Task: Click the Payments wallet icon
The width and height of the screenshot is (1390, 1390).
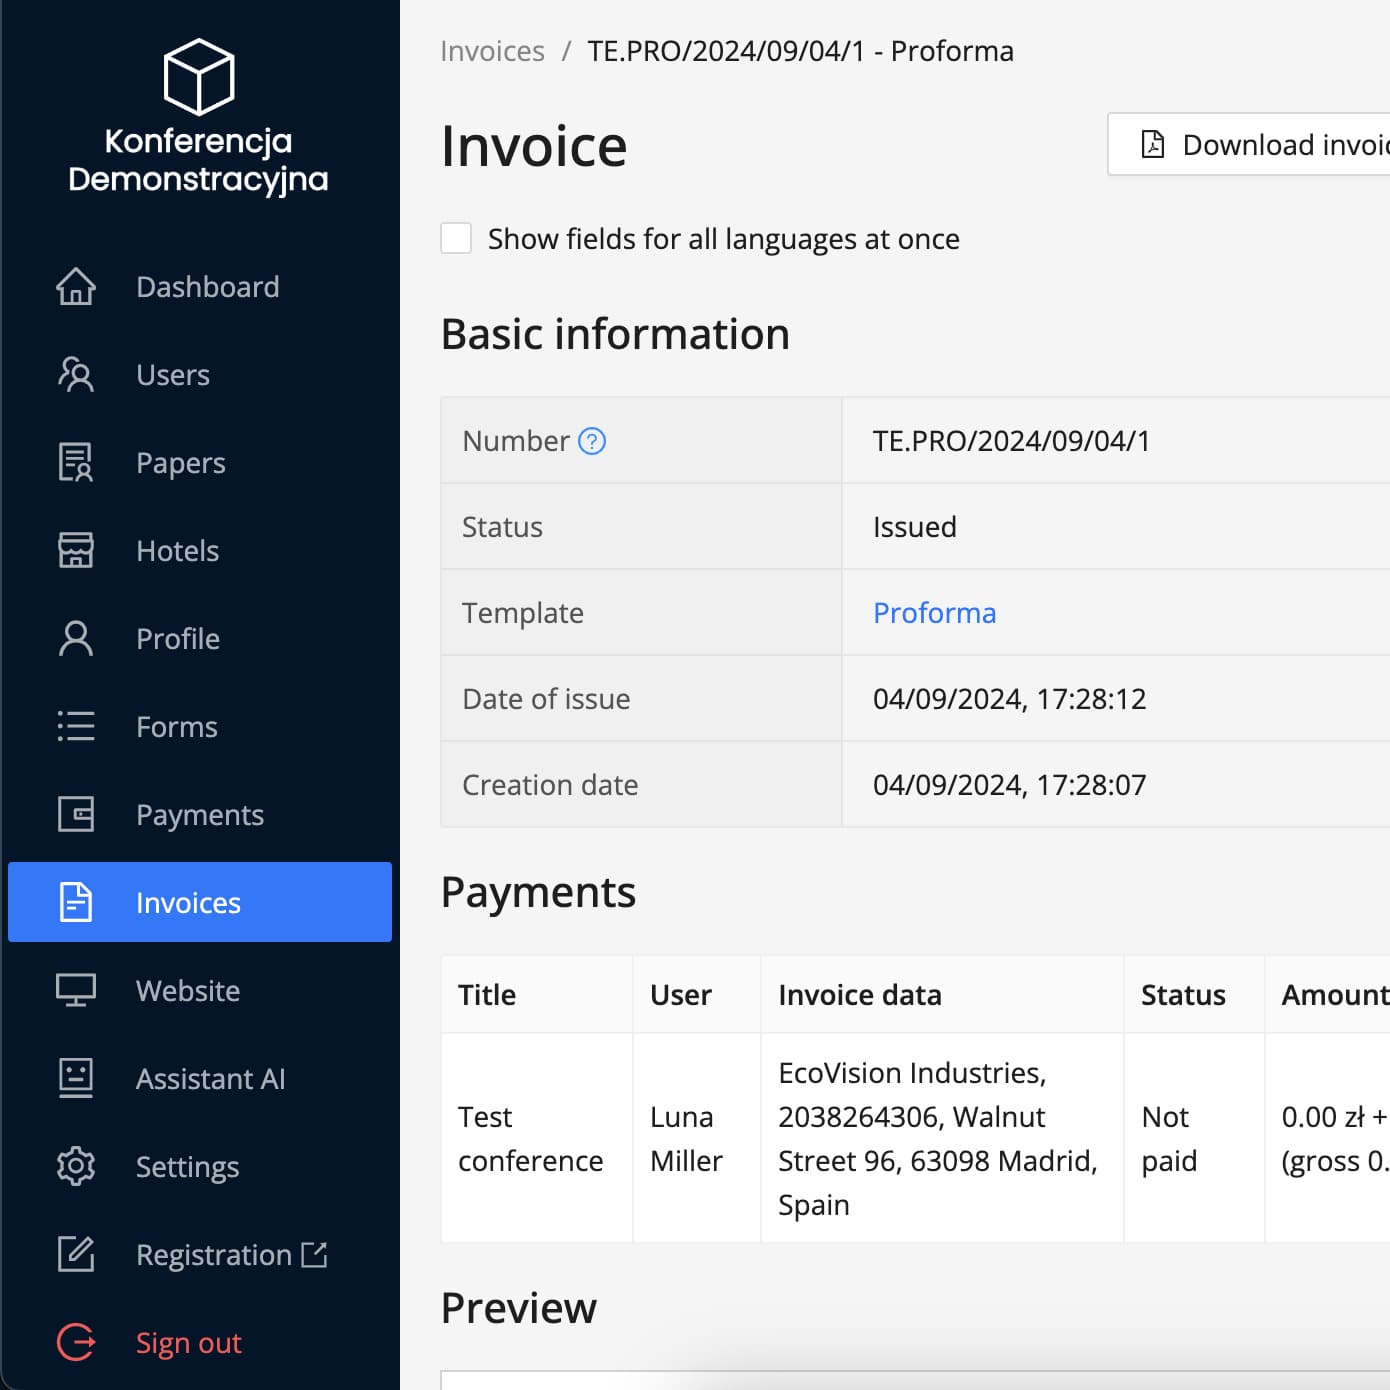Action: point(76,815)
